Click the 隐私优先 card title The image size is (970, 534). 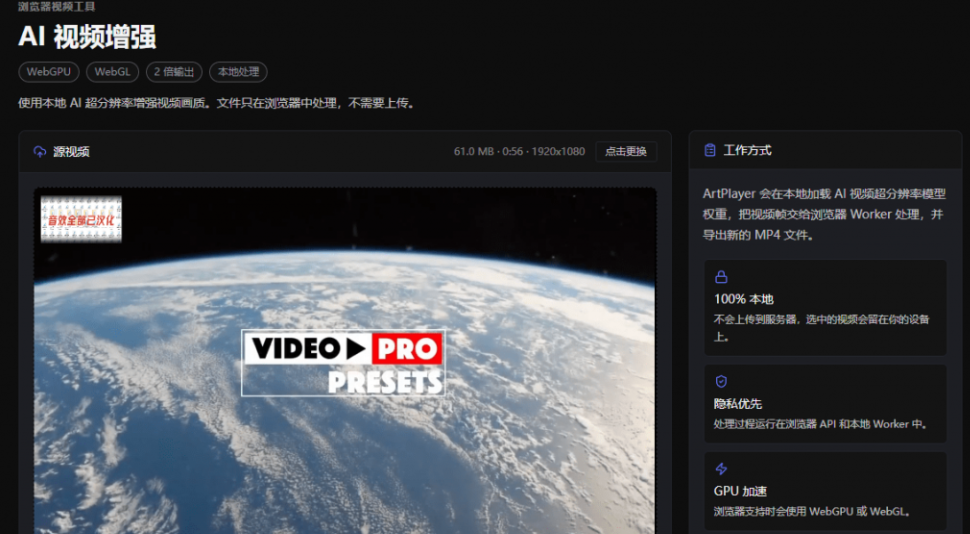tap(737, 403)
